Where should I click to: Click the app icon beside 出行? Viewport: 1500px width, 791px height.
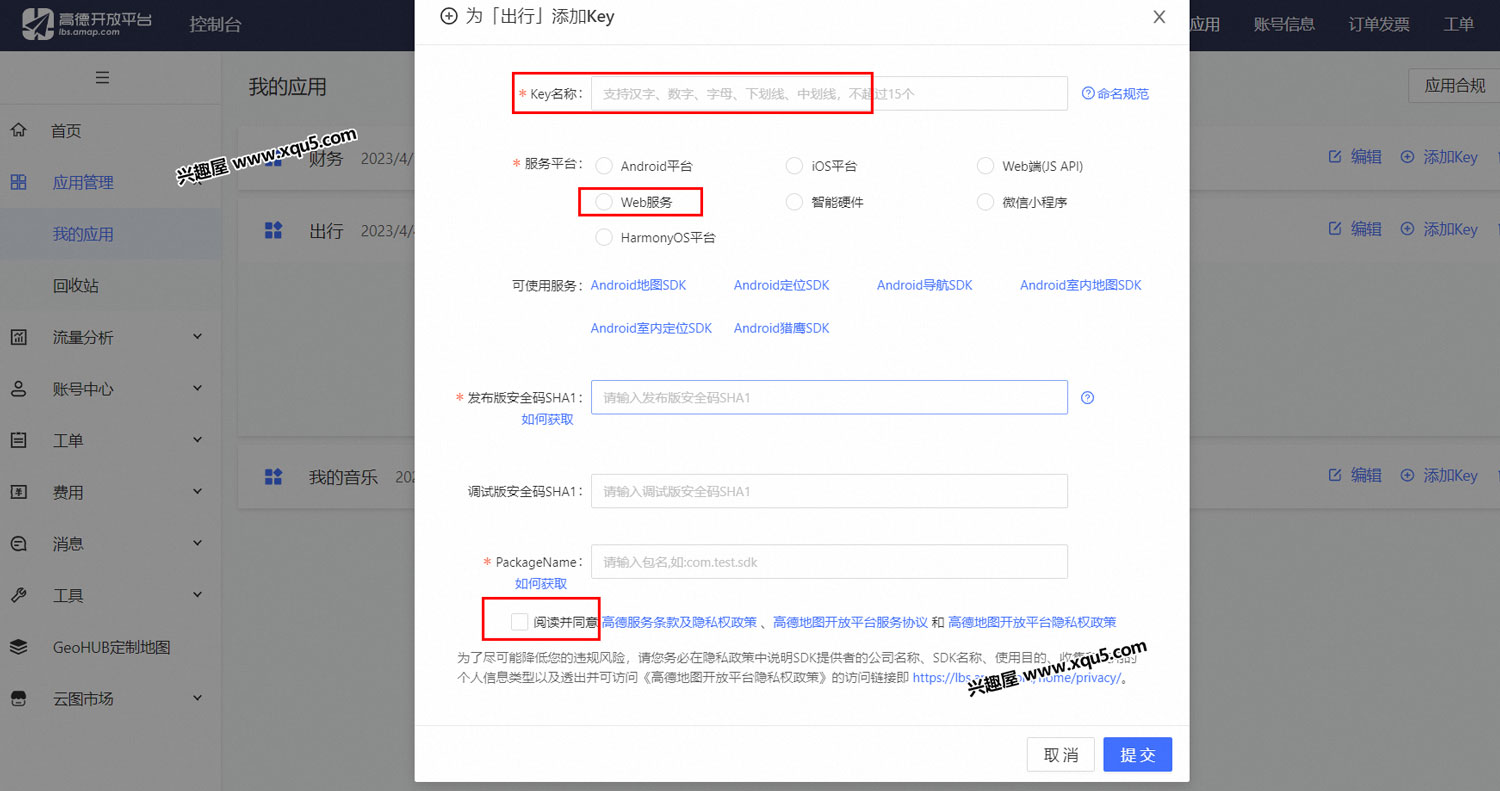click(x=273, y=231)
